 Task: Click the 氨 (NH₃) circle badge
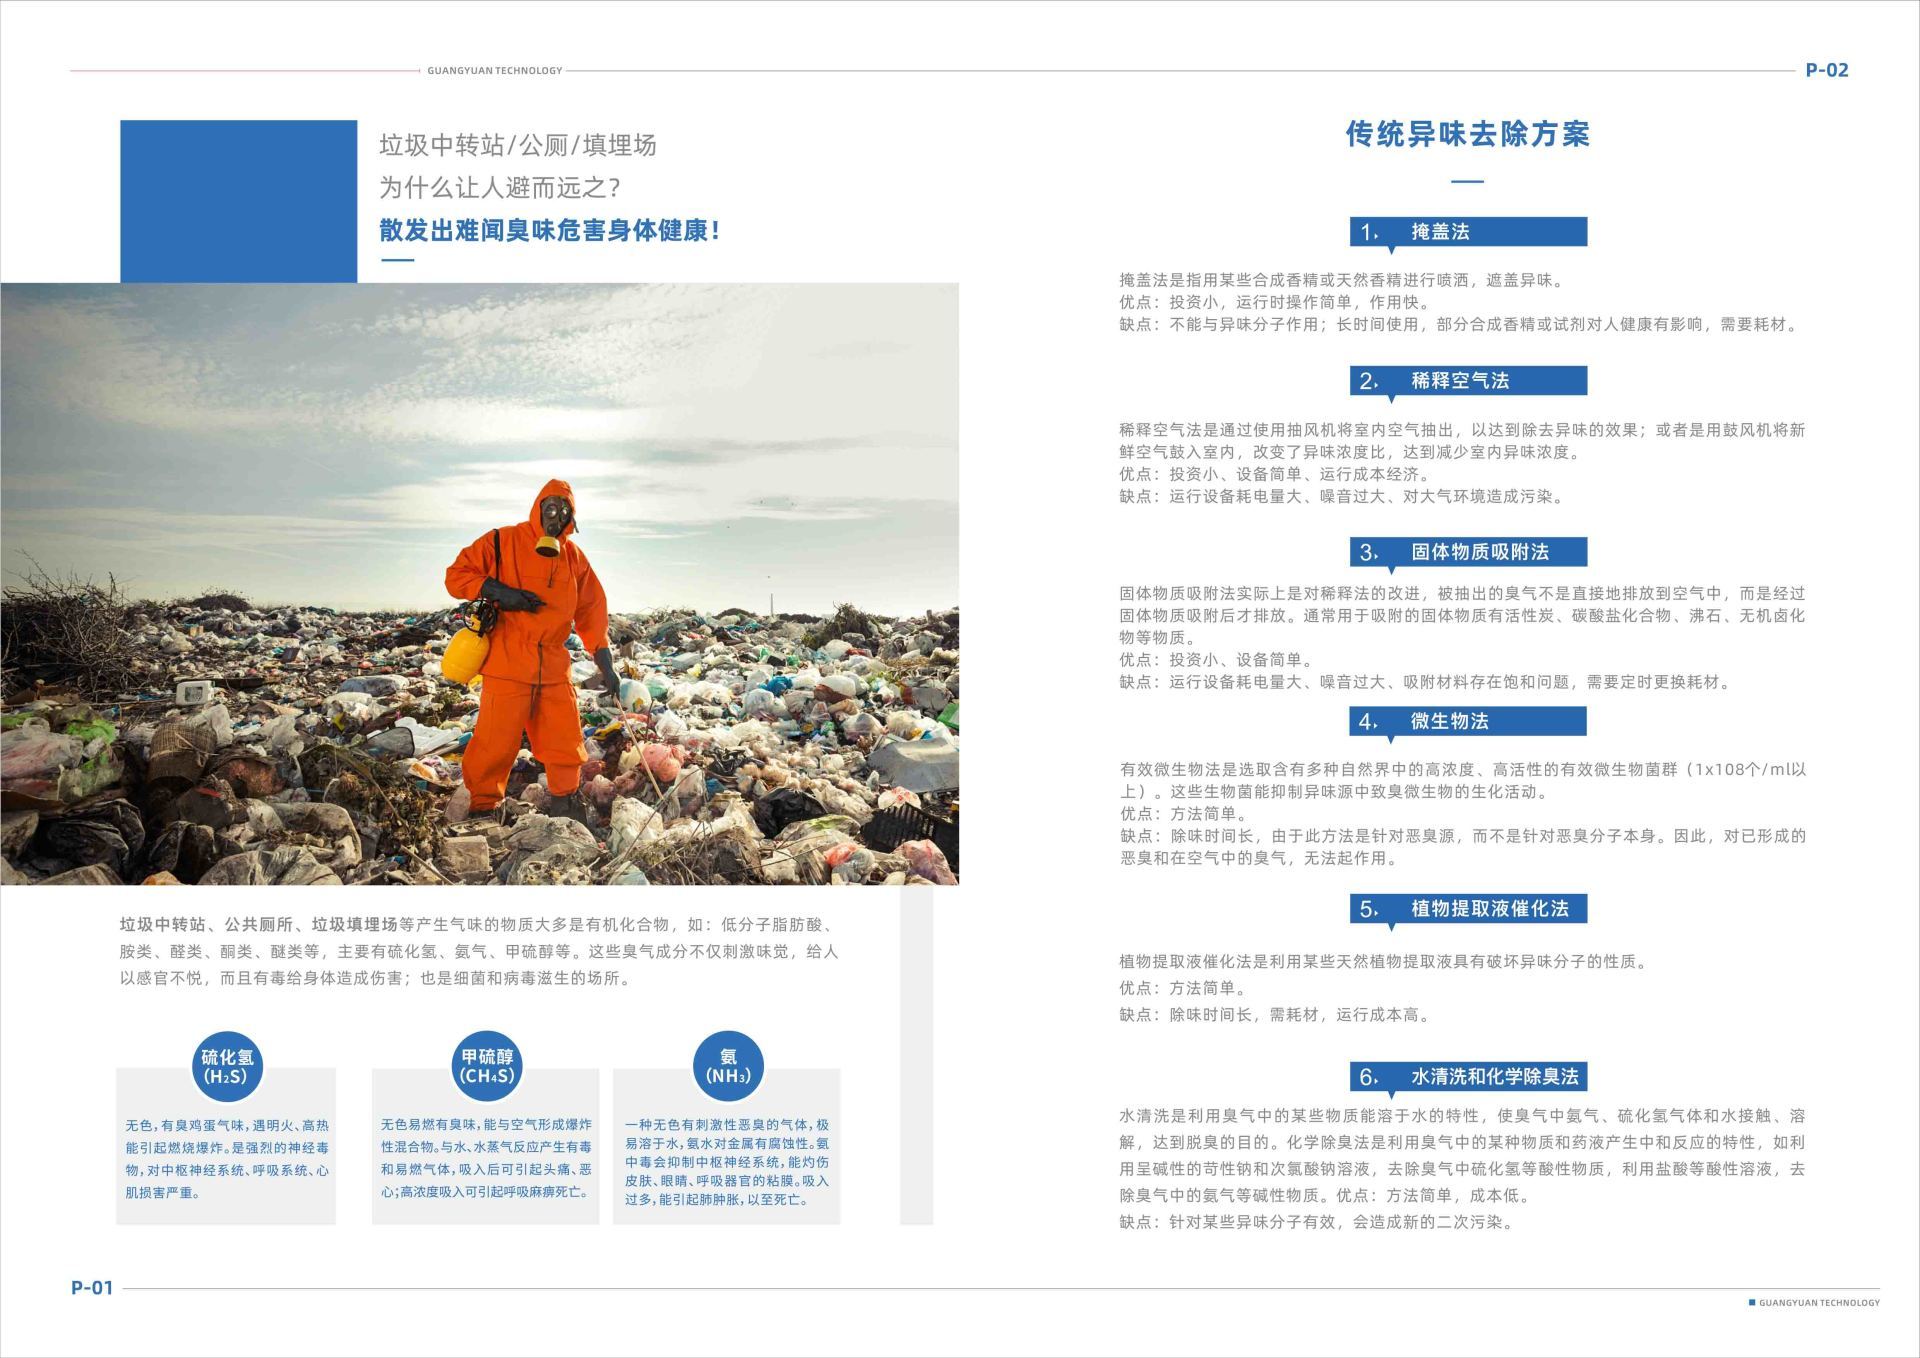click(x=728, y=1067)
